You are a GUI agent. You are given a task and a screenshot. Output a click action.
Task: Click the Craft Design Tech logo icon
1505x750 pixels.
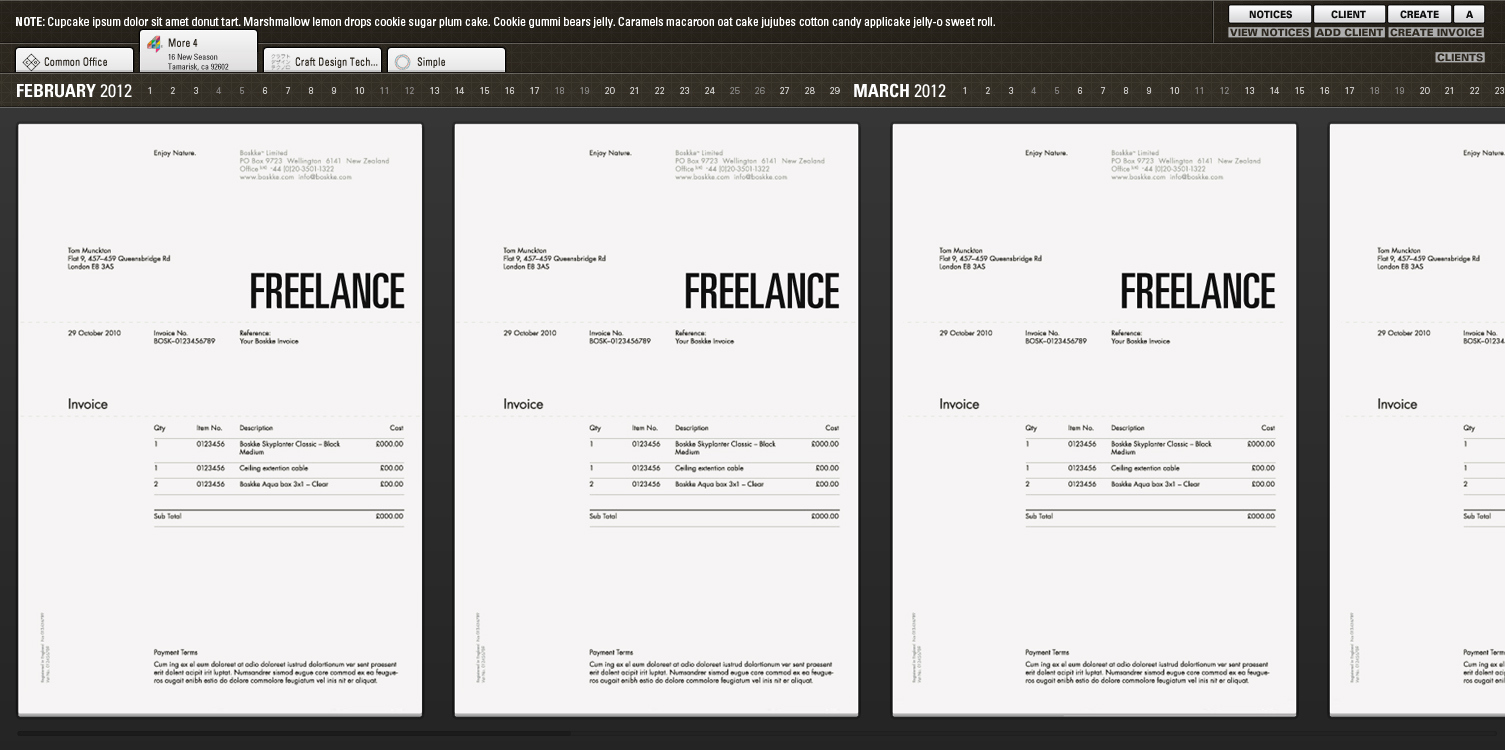[281, 62]
